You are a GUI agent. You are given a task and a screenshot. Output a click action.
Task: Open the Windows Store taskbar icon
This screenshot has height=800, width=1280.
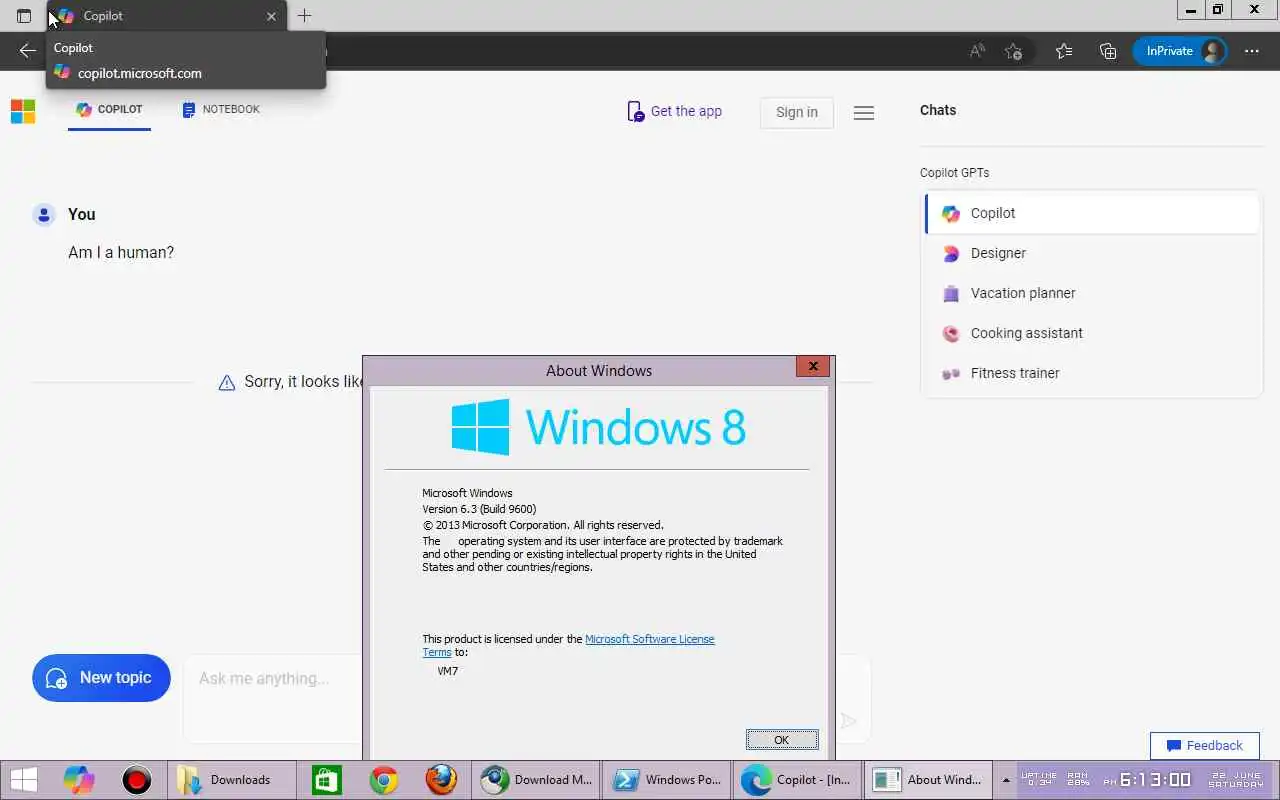[x=327, y=780]
